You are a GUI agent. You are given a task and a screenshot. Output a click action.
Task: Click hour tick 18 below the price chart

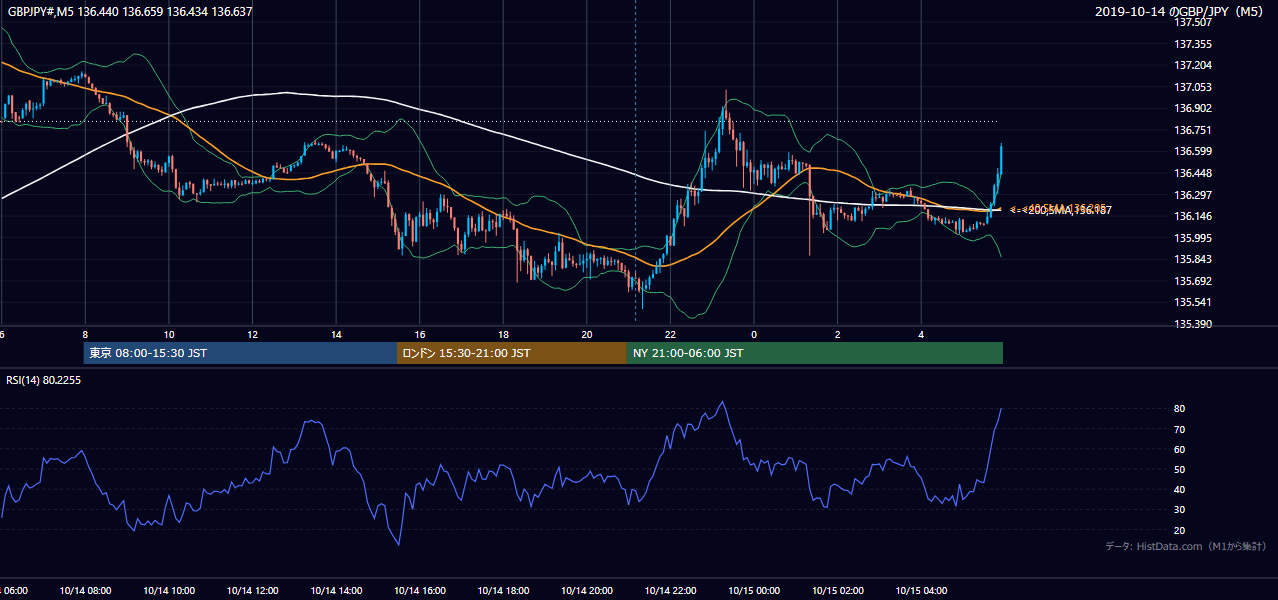coord(503,334)
